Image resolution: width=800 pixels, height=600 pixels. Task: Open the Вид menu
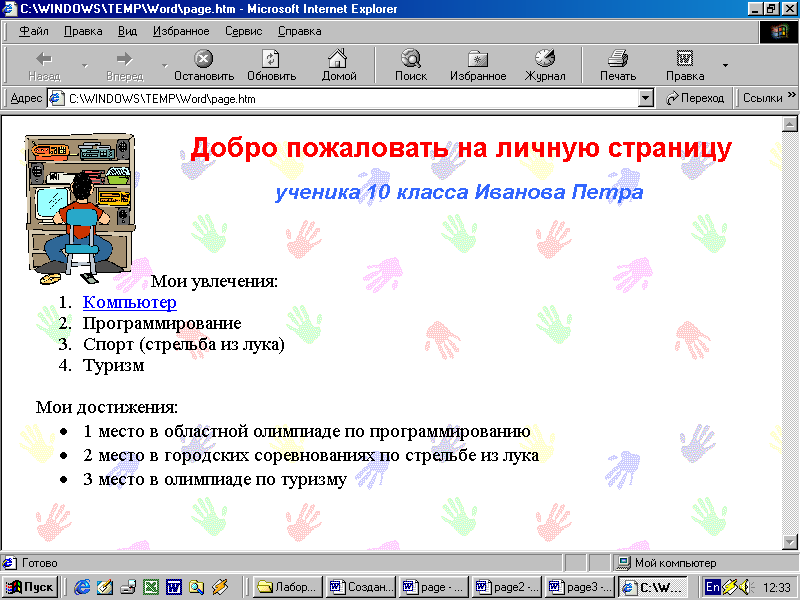pos(127,31)
